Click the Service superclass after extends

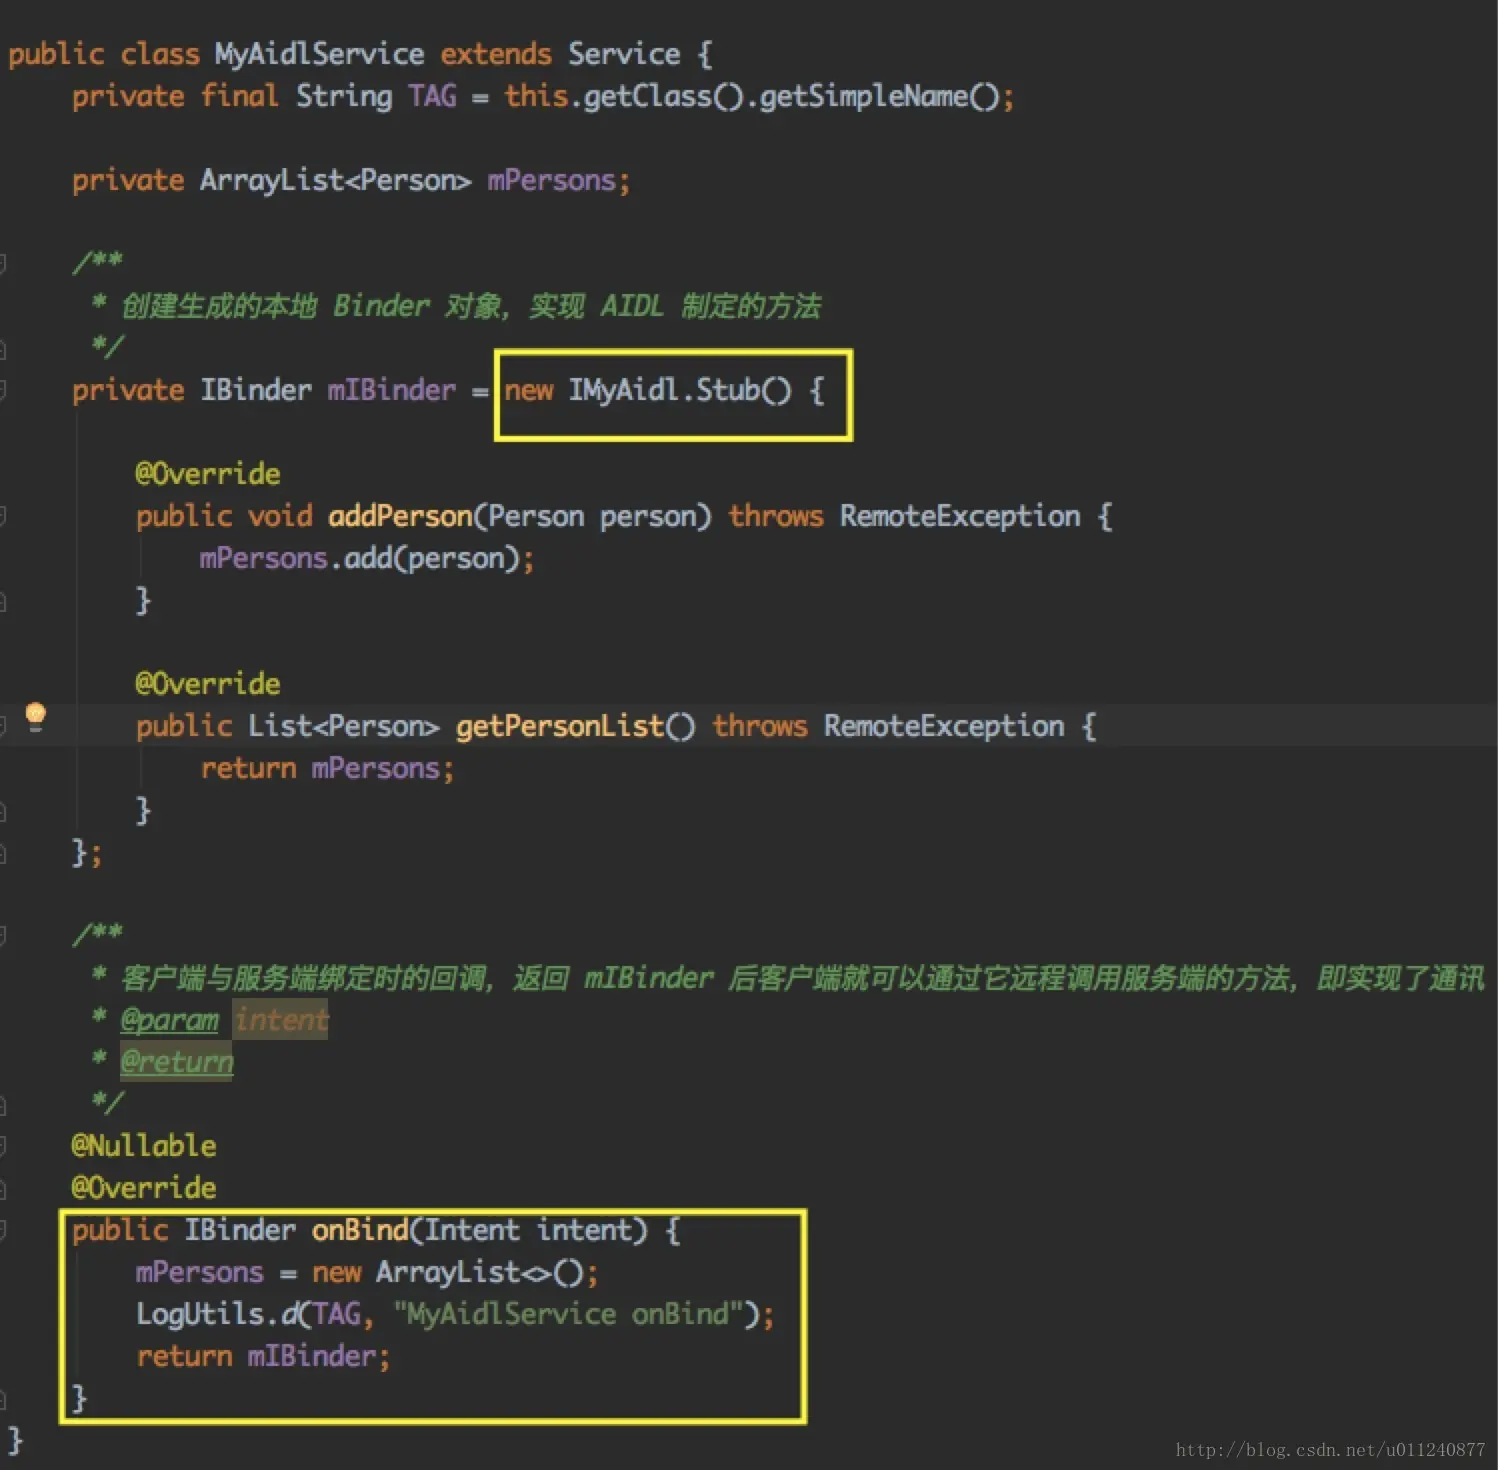click(624, 54)
